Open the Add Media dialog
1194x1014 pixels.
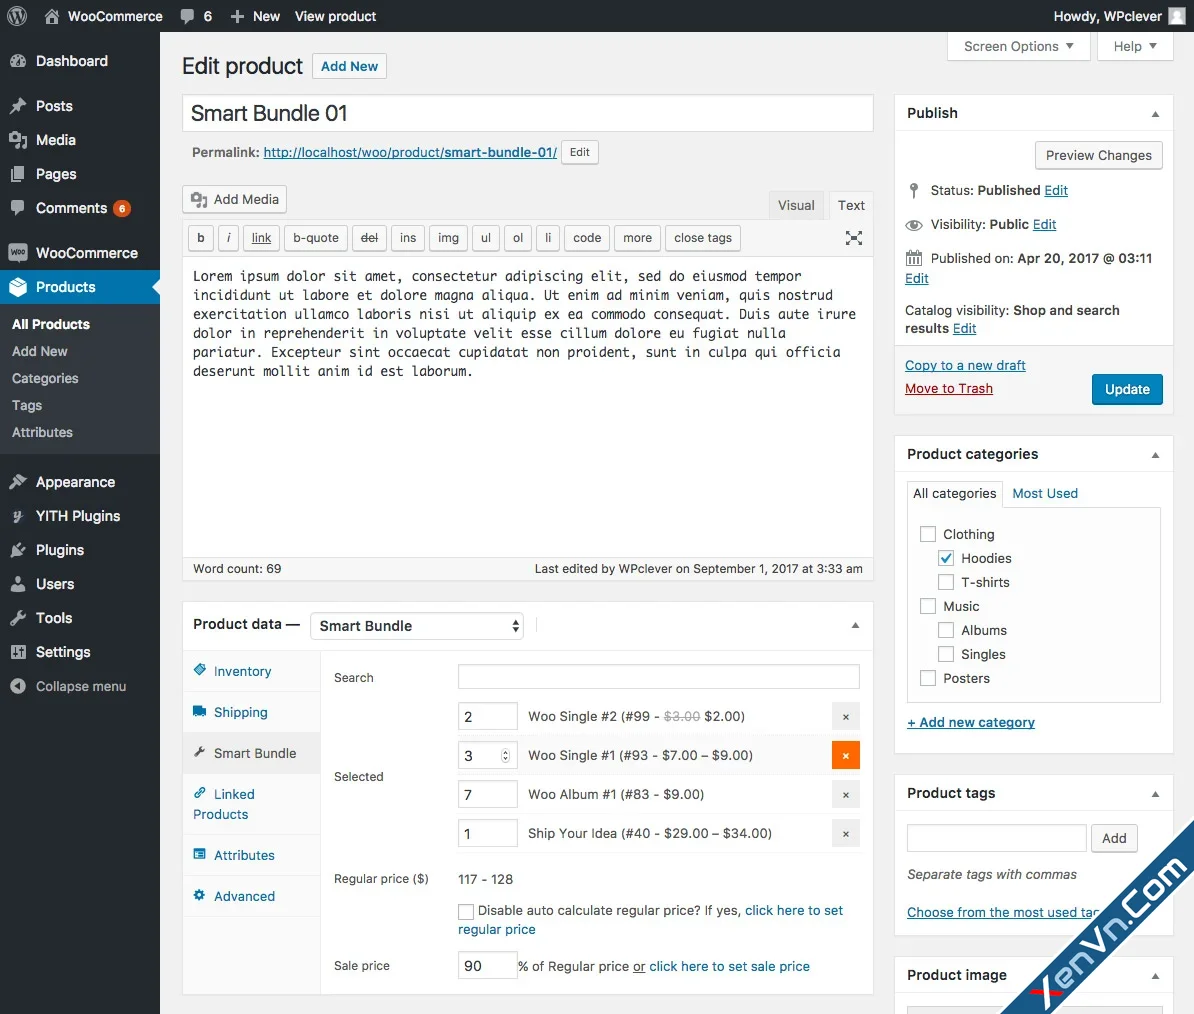tap(233, 199)
